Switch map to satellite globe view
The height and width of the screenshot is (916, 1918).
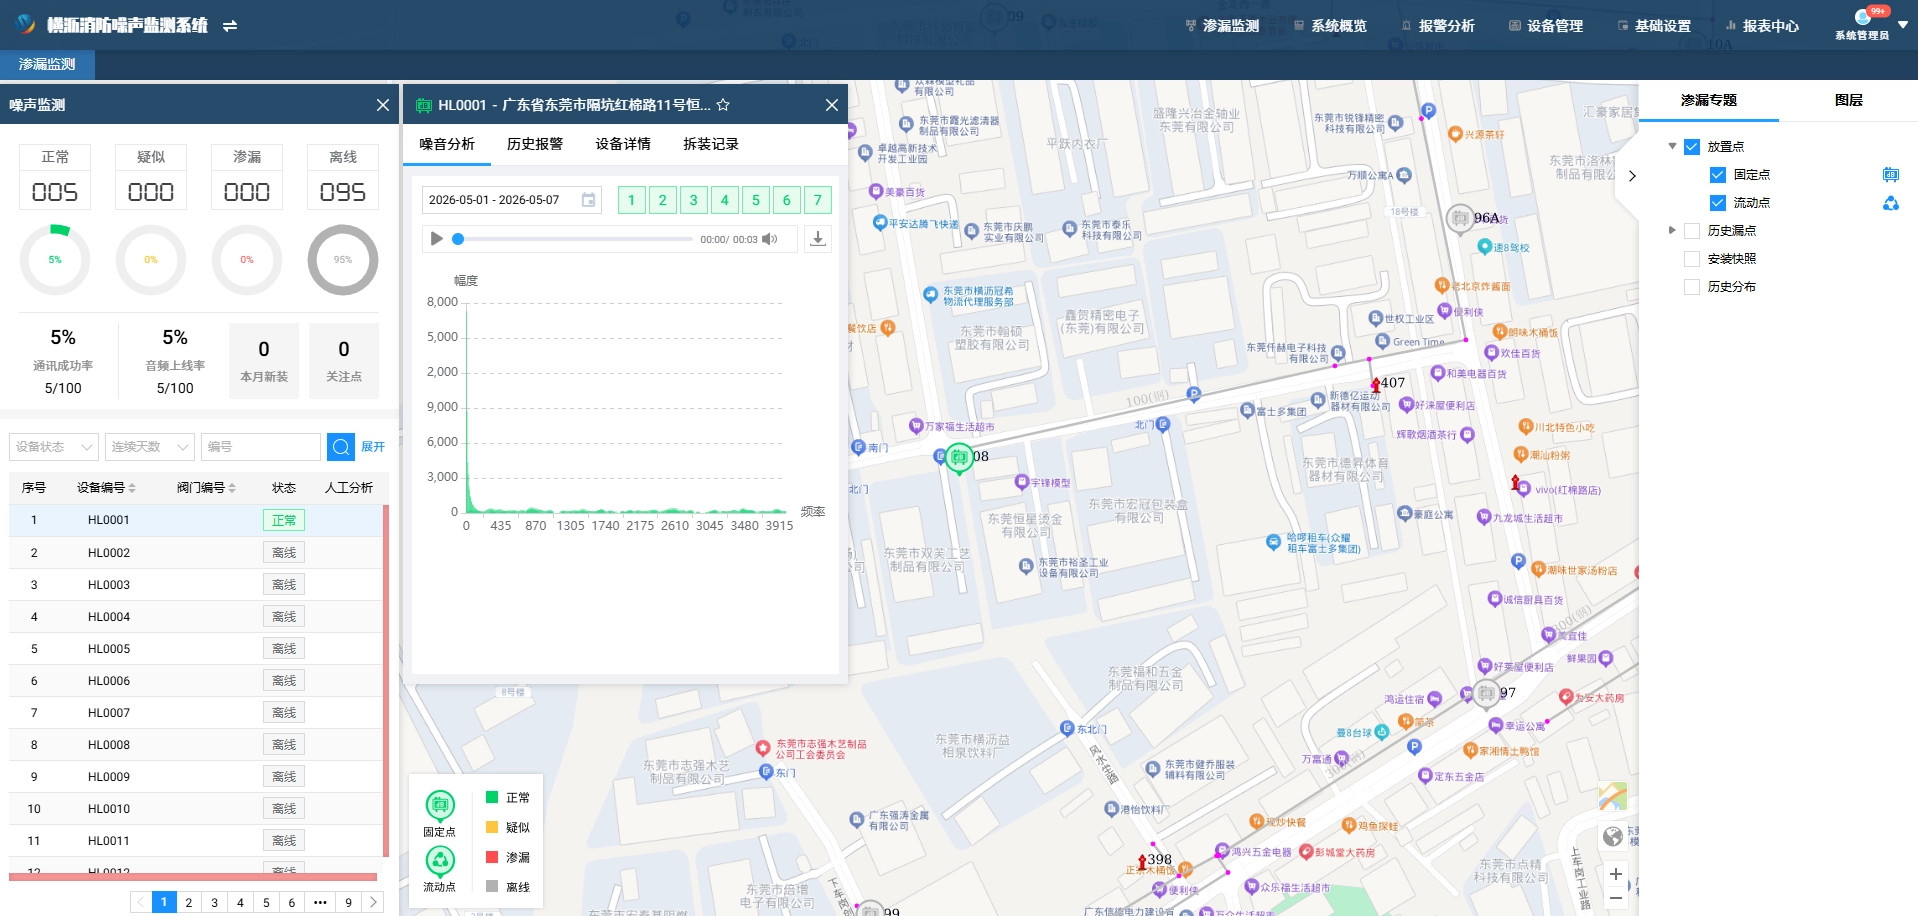pos(1612,836)
